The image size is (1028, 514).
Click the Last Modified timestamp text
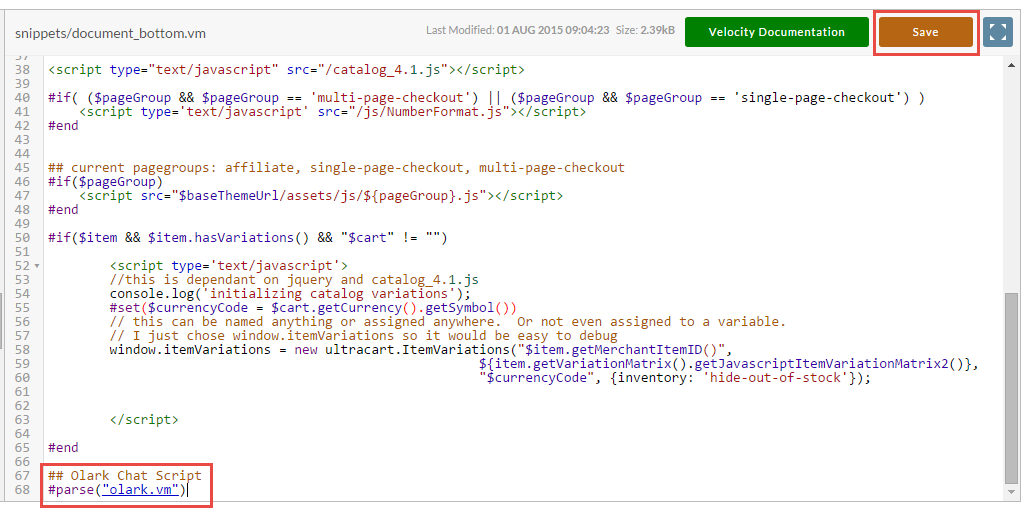518,30
